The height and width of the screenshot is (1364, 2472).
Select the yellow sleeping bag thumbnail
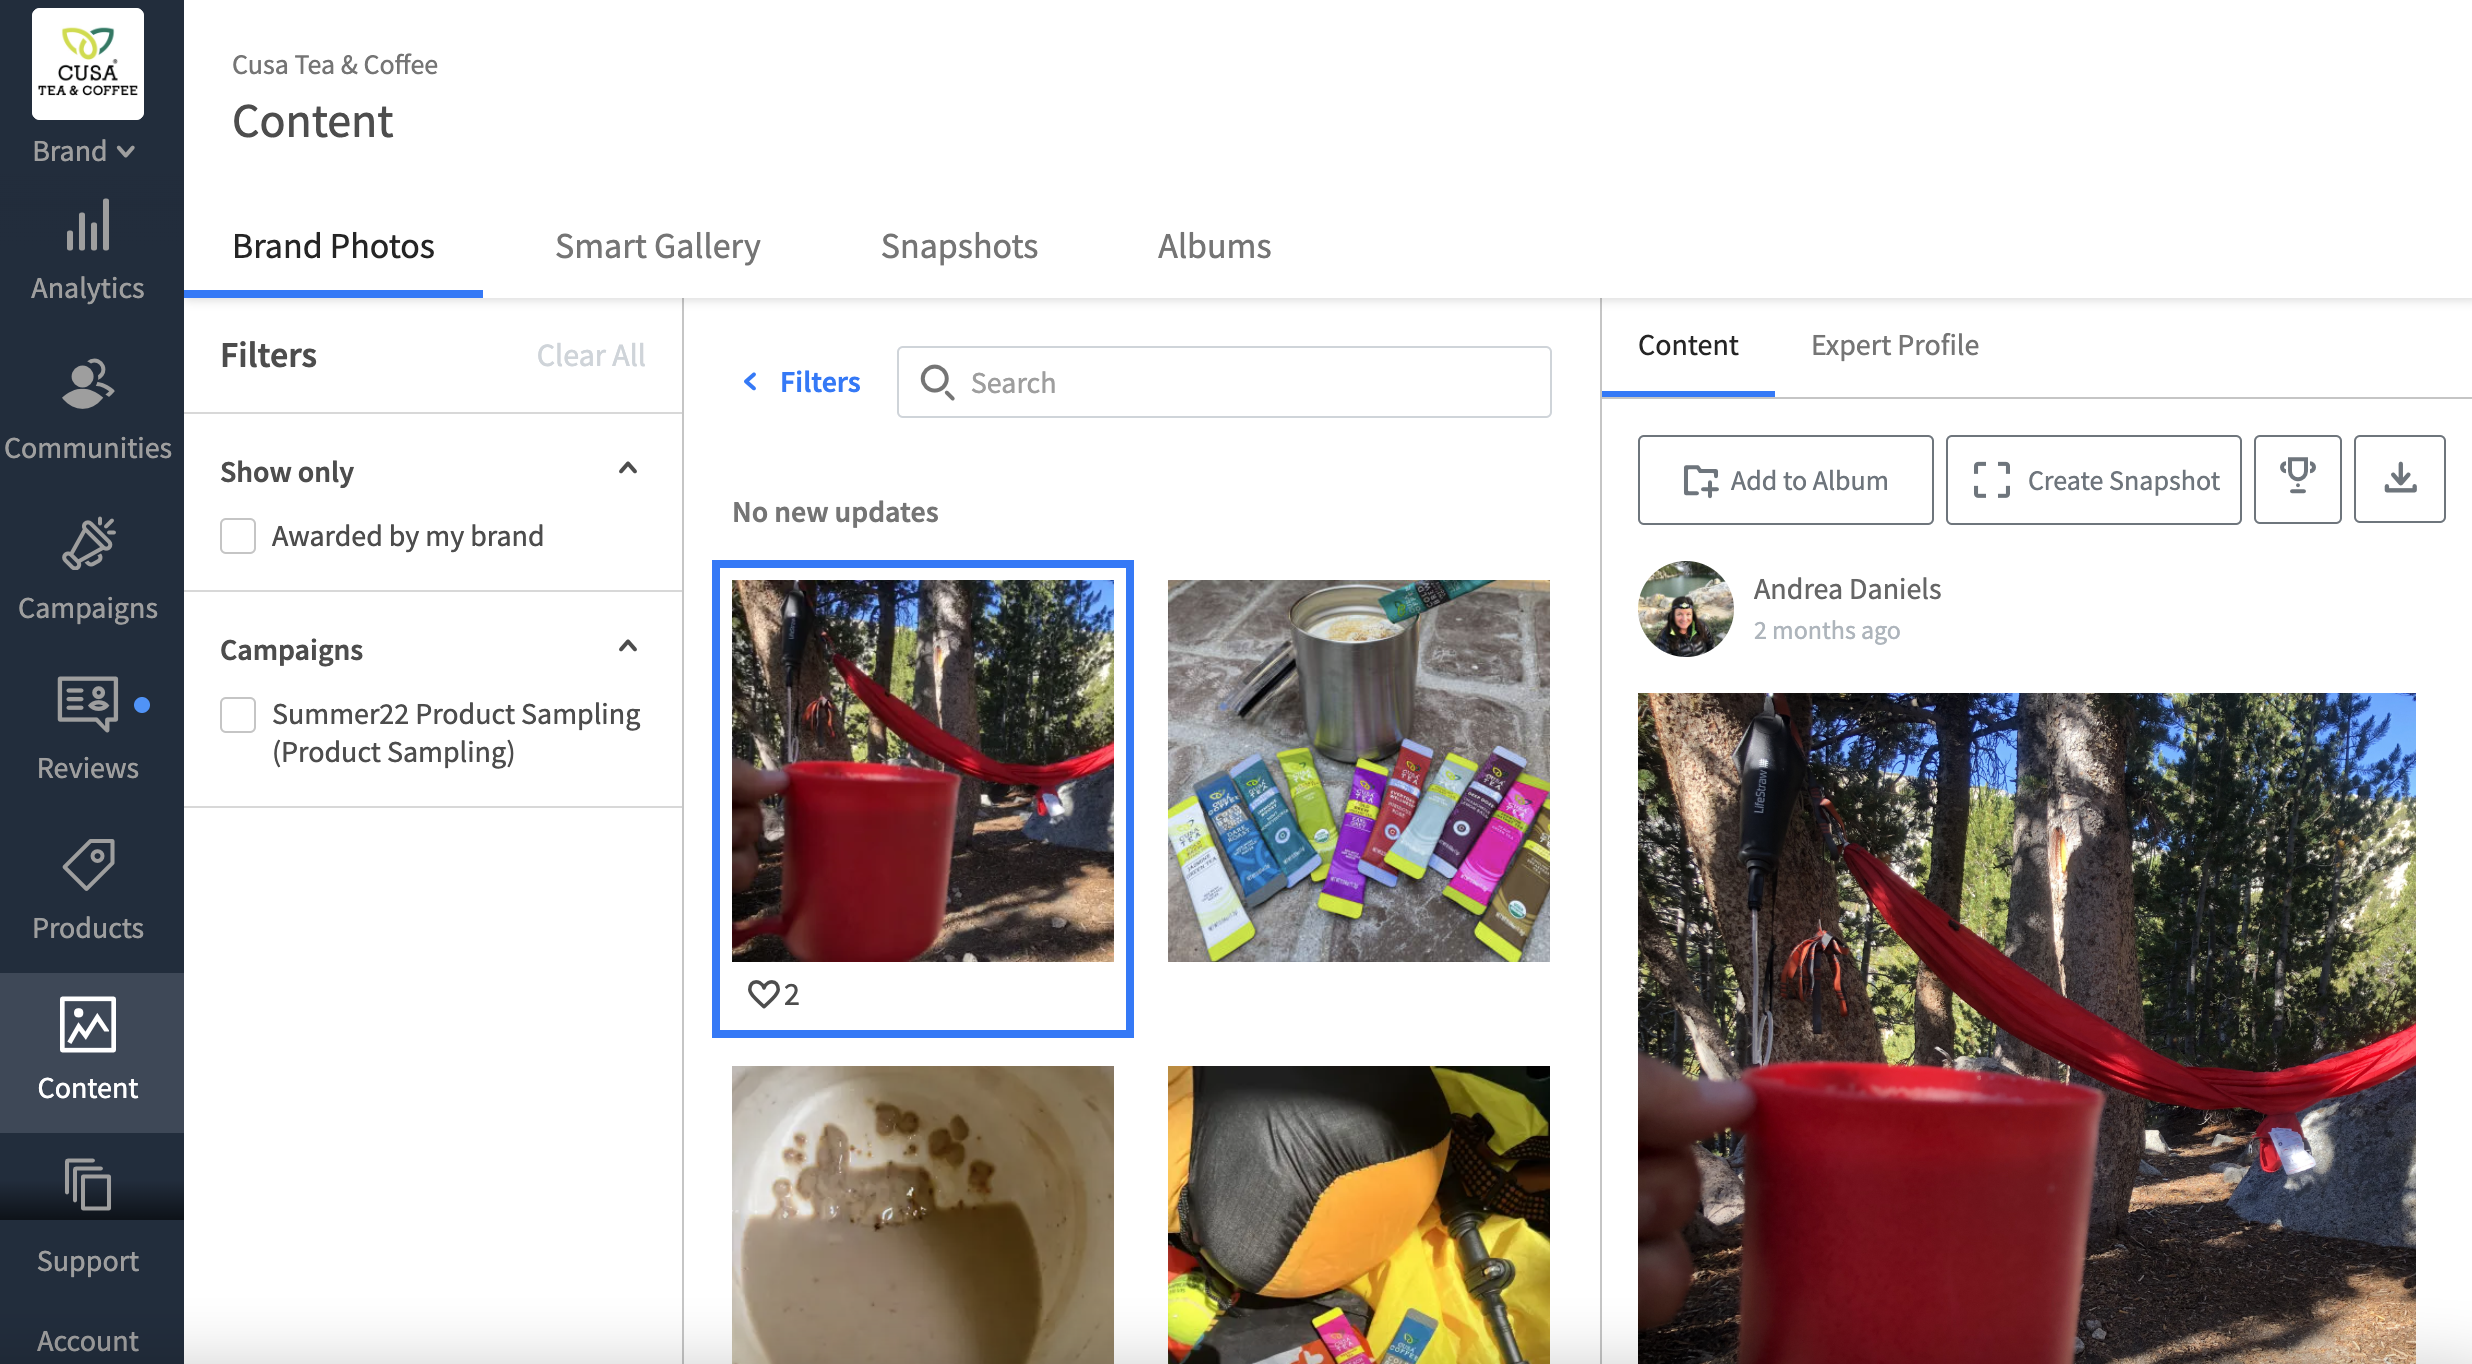click(x=1358, y=1214)
